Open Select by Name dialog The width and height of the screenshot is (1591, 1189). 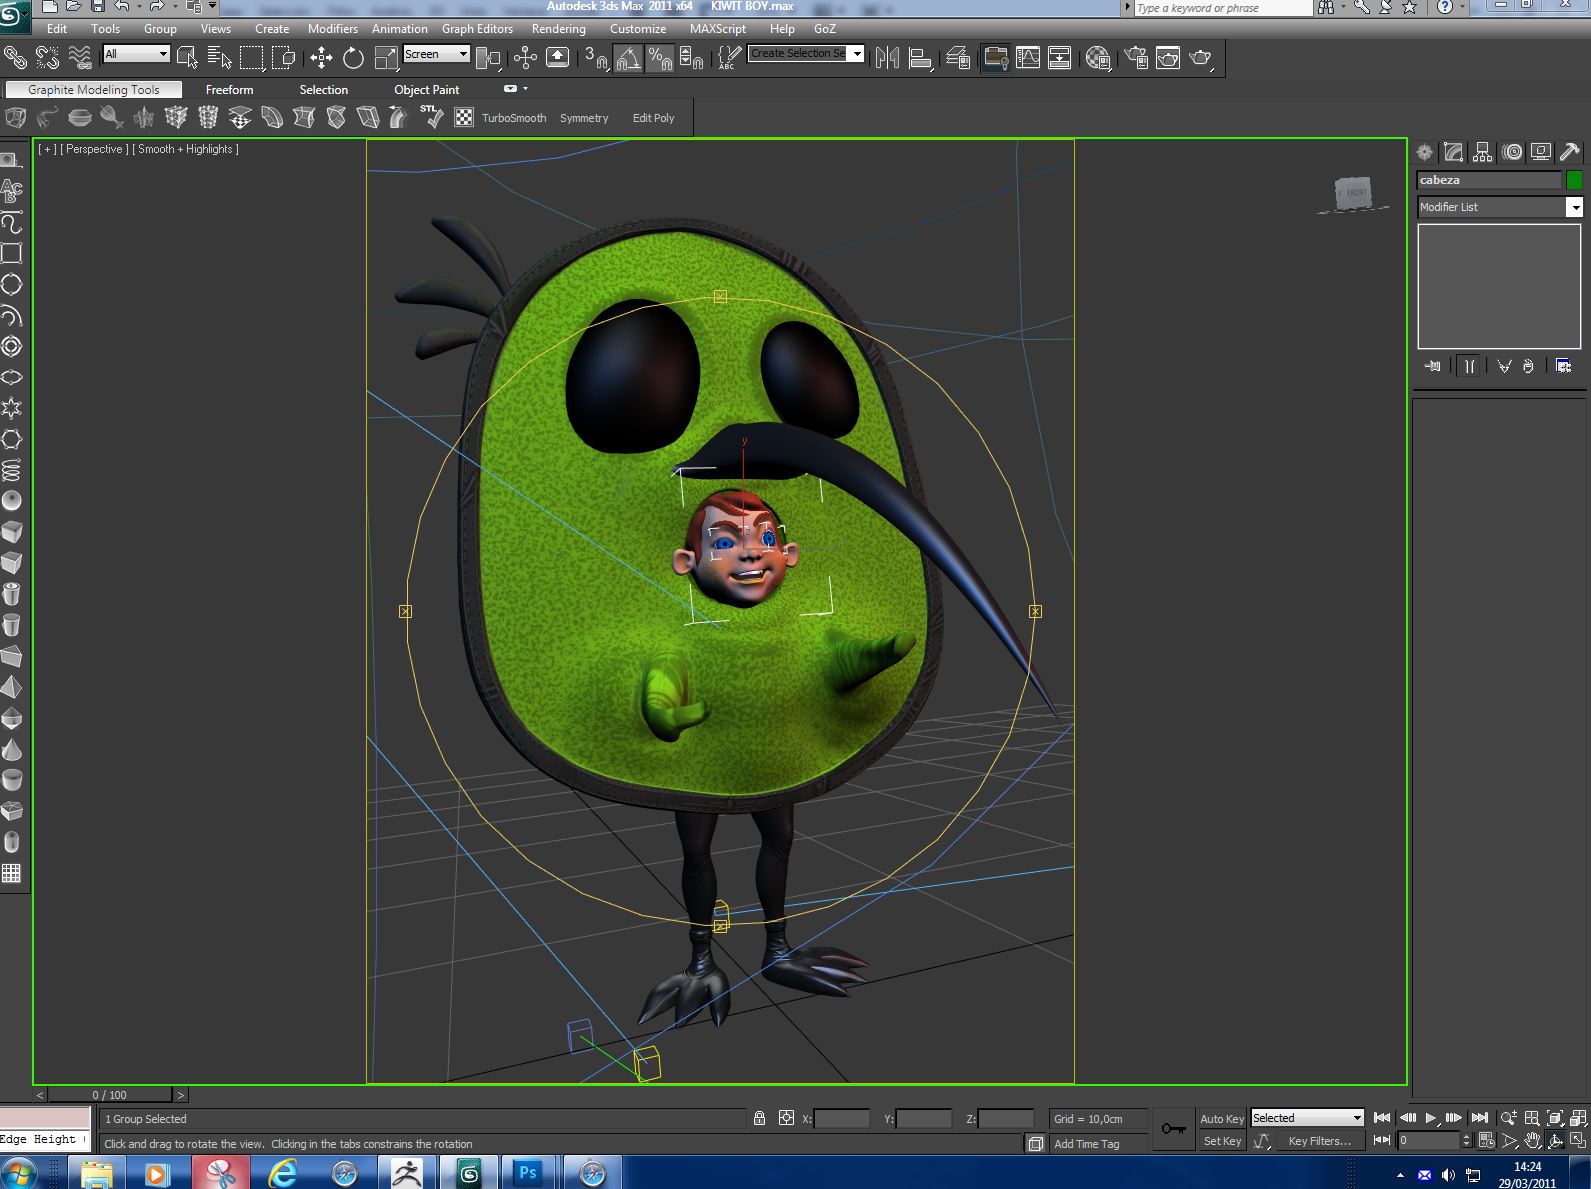click(219, 58)
